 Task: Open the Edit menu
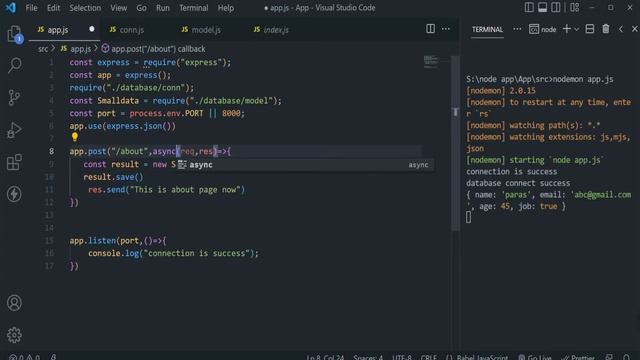[x=53, y=8]
